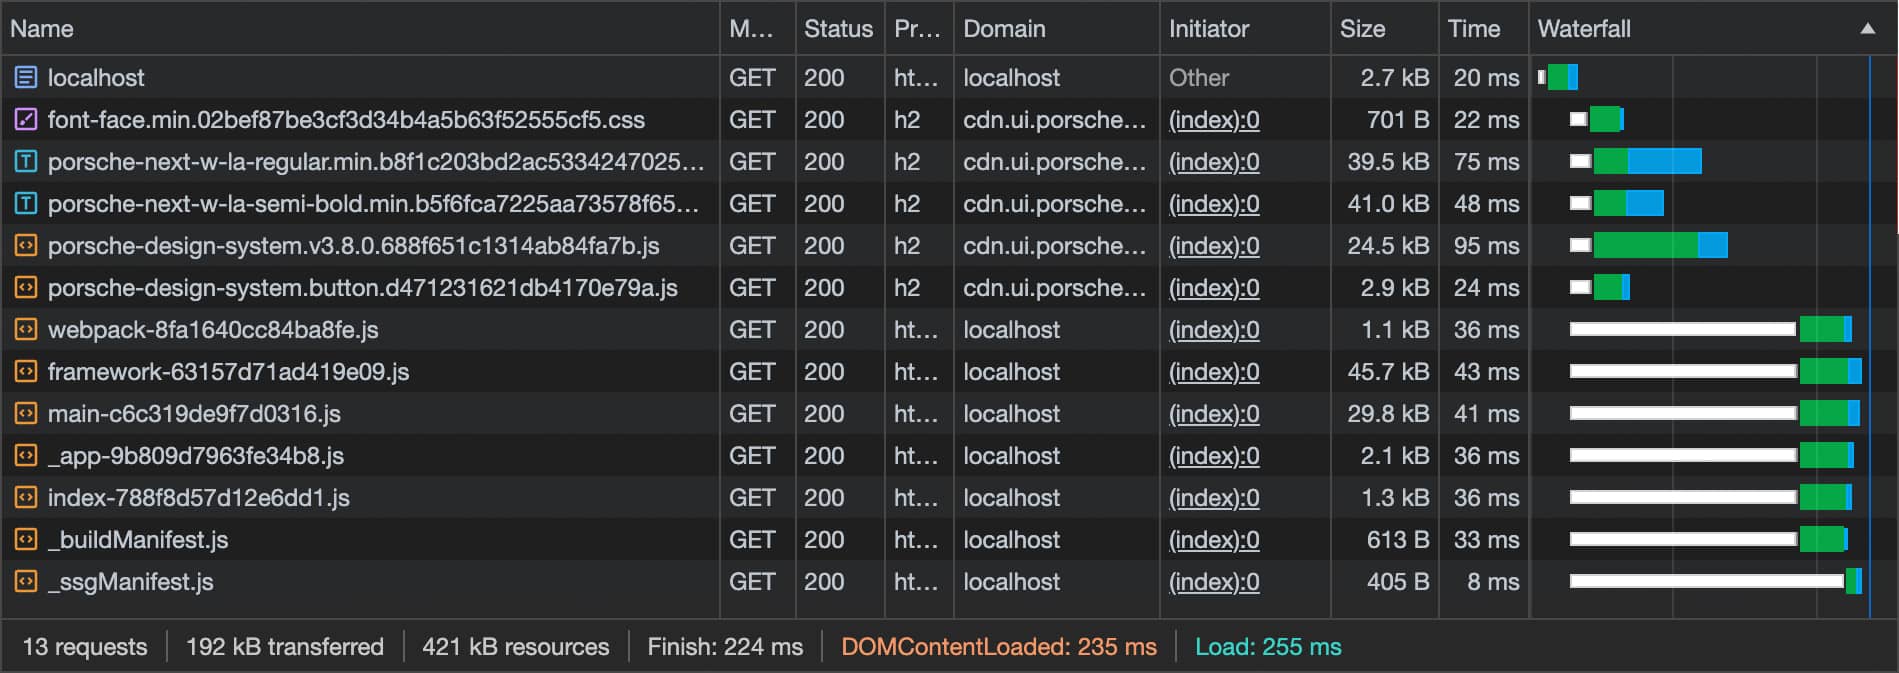1899x673 pixels.
Task: Sort requests by the Time column header
Action: (x=1472, y=28)
